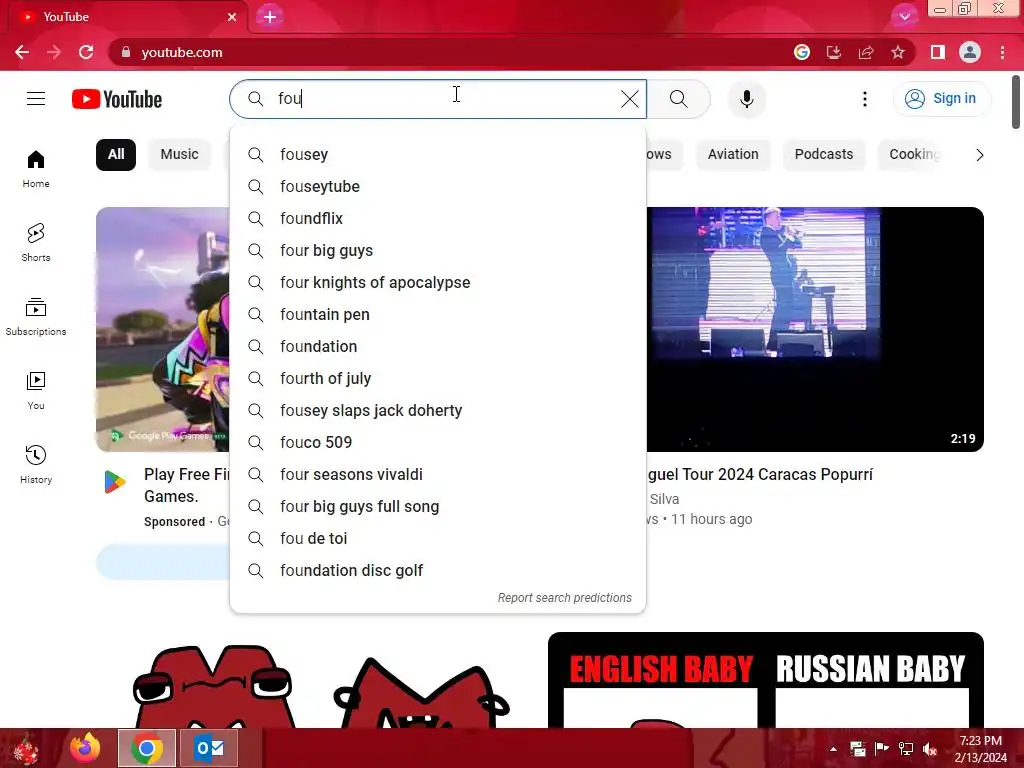Pick the 'foundation disc golf' prediction

438,570
